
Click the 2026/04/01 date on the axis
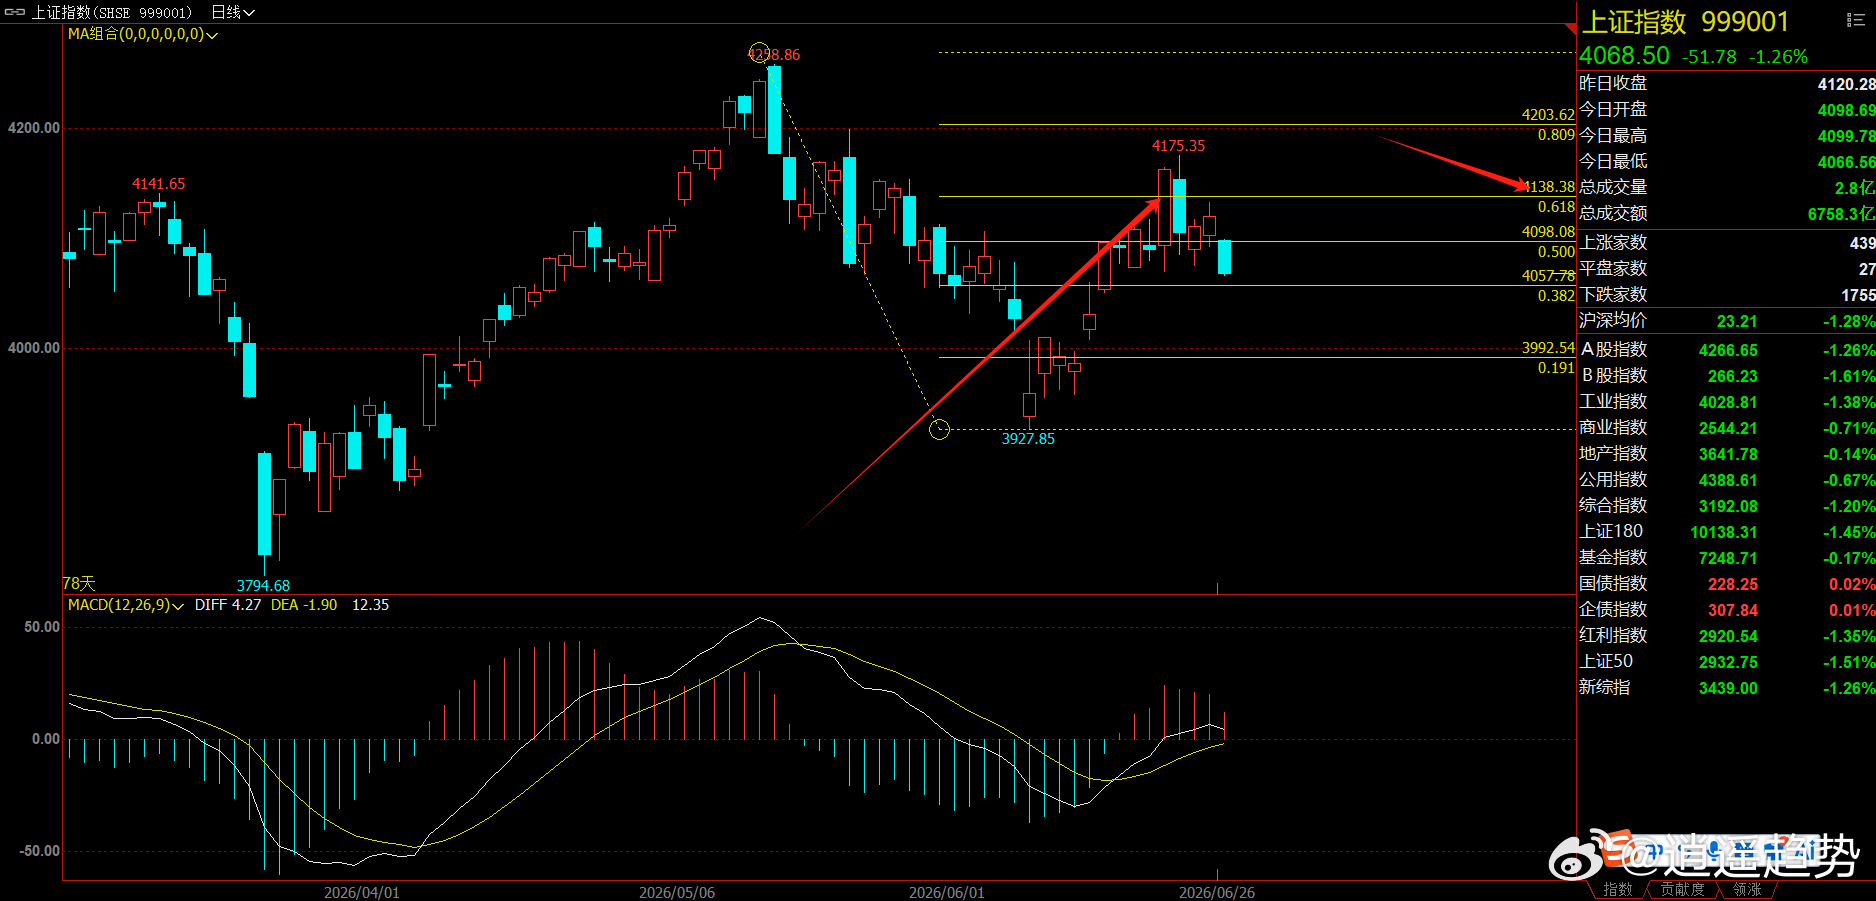[362, 892]
